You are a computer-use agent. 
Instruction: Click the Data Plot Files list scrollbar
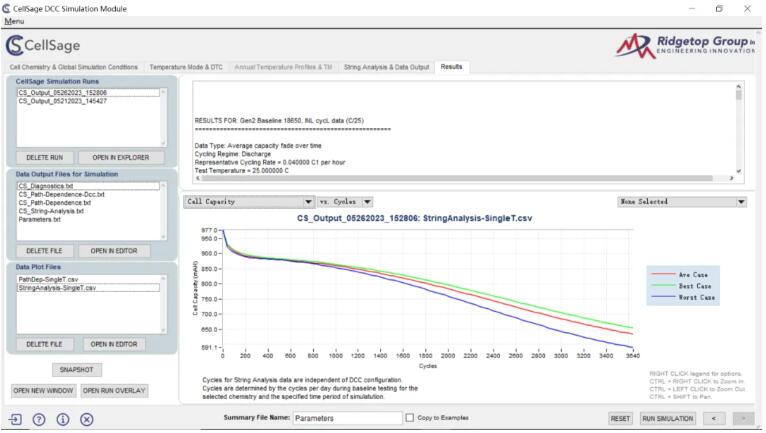164,304
